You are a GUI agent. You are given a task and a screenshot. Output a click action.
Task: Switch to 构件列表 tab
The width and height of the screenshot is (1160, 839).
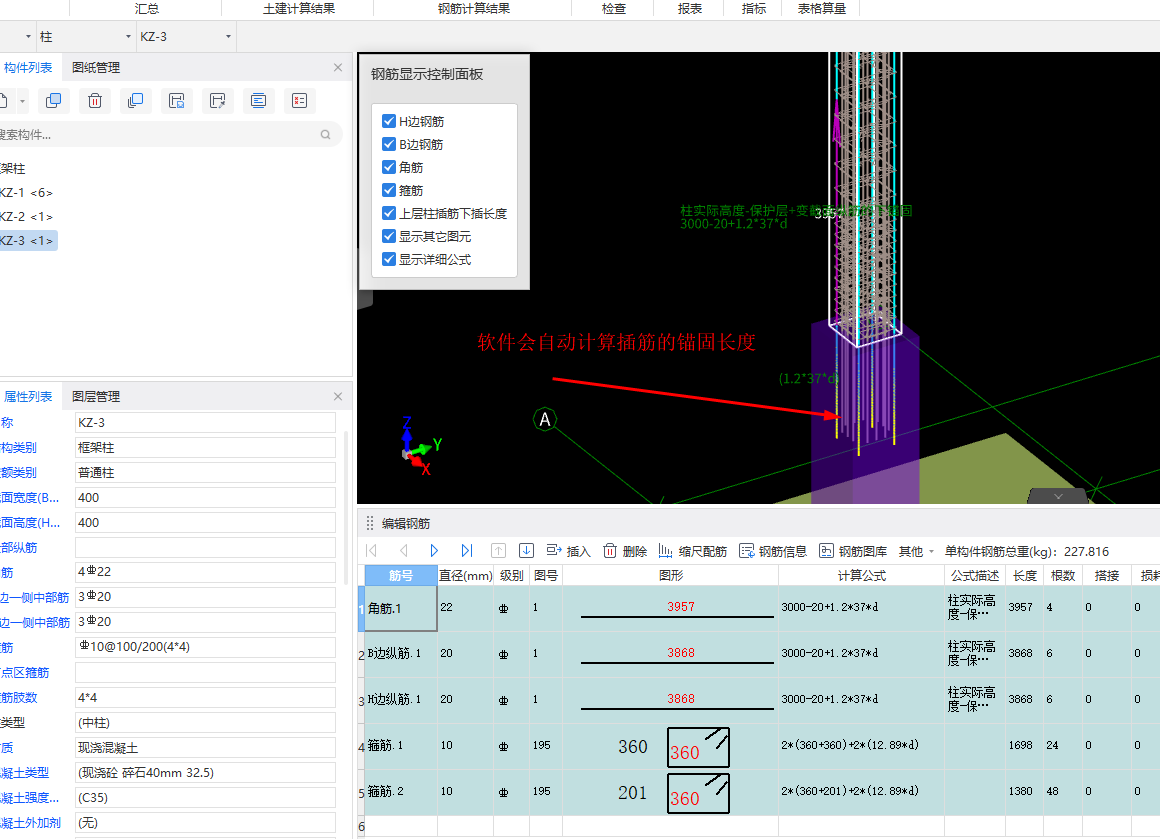tap(27, 67)
